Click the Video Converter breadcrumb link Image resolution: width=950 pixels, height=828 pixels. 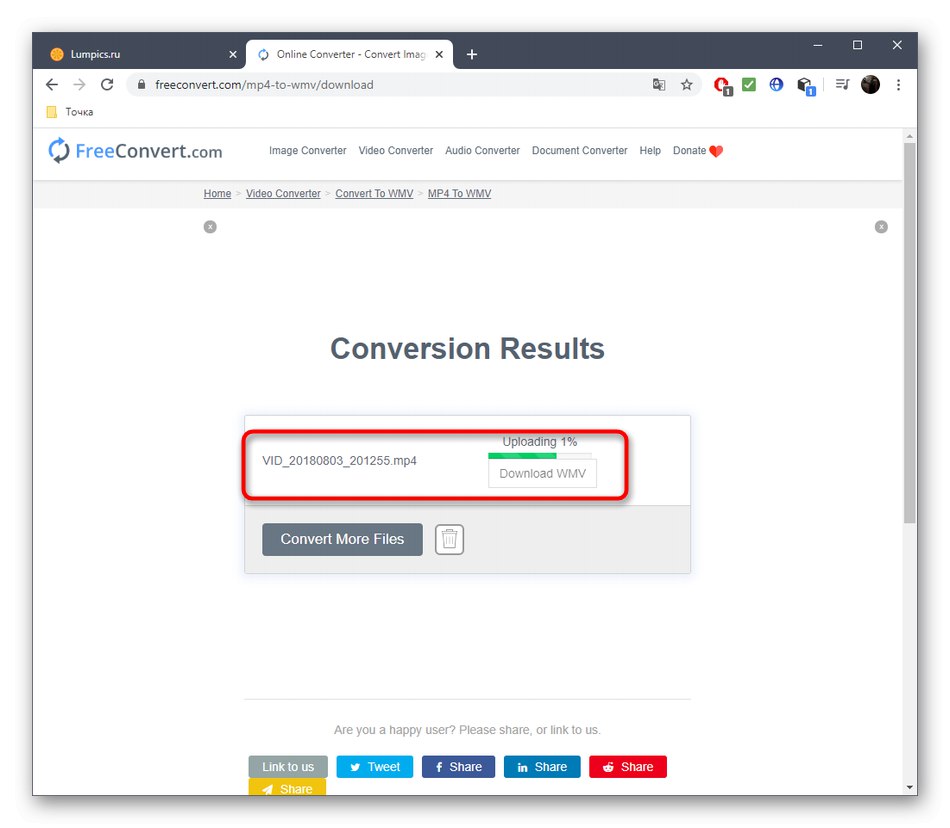(283, 194)
